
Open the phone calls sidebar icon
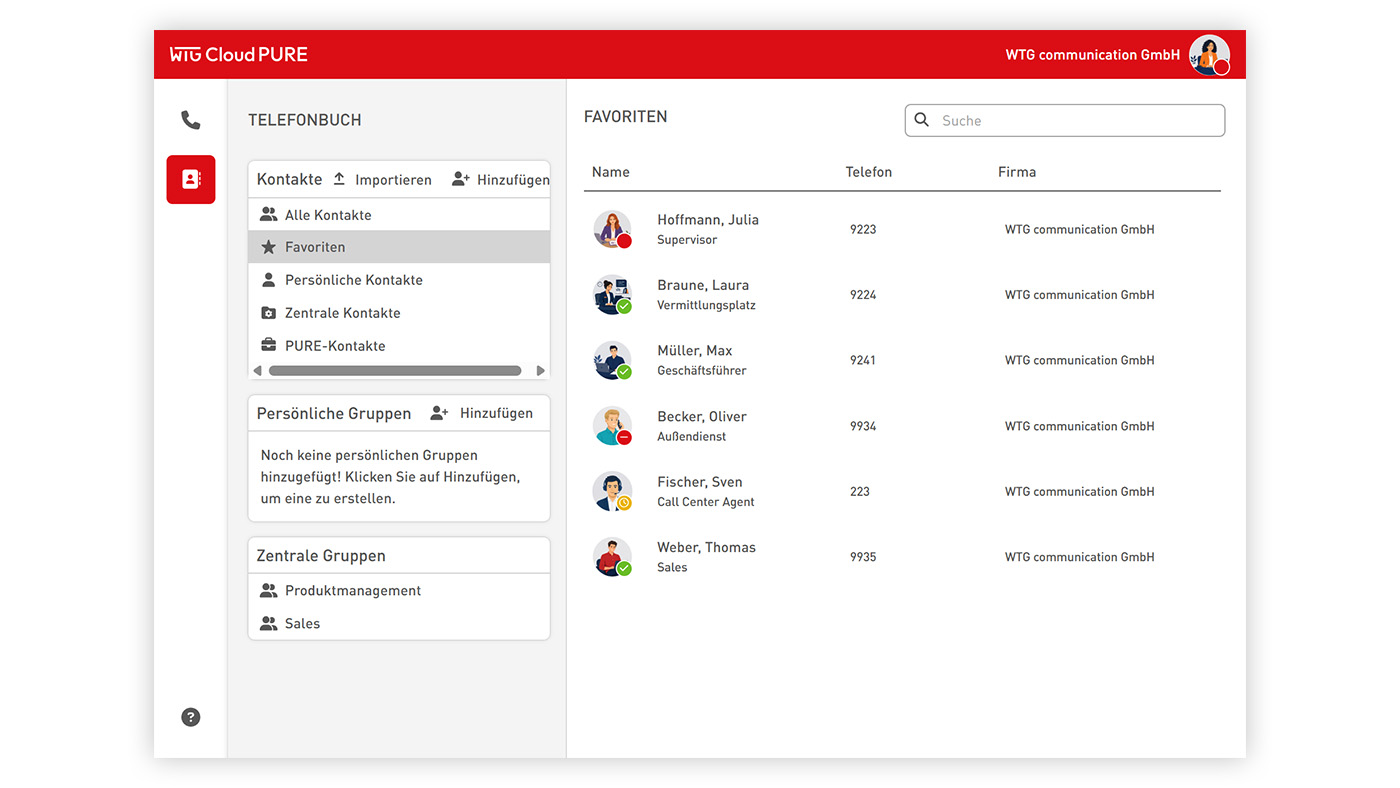pyautogui.click(x=191, y=120)
